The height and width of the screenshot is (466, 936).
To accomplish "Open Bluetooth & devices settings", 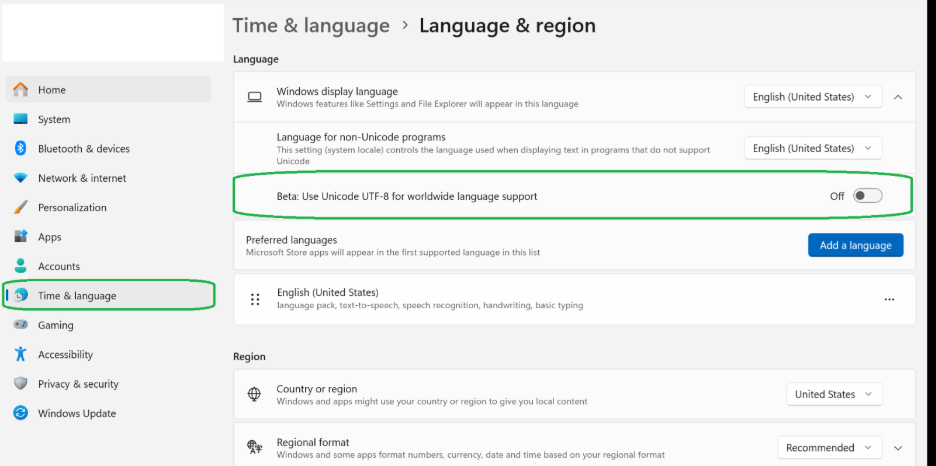I will pyautogui.click(x=109, y=149).
